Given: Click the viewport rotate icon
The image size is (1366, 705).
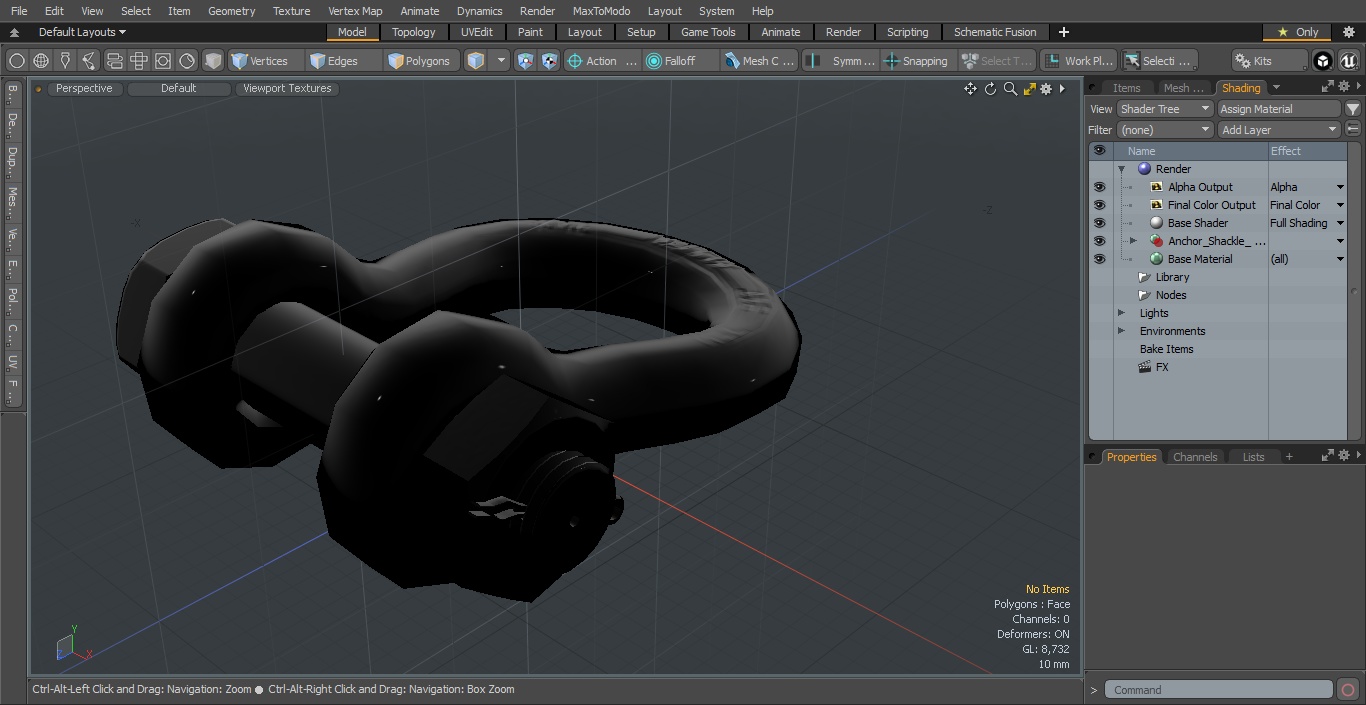Looking at the screenshot, I should (x=990, y=89).
